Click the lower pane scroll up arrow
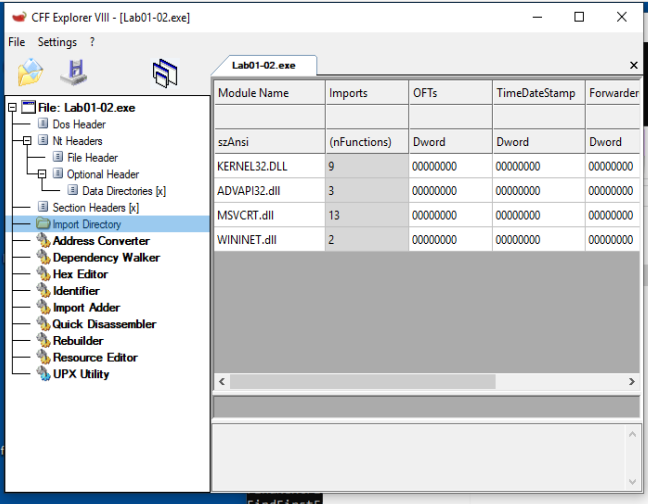 click(x=632, y=434)
